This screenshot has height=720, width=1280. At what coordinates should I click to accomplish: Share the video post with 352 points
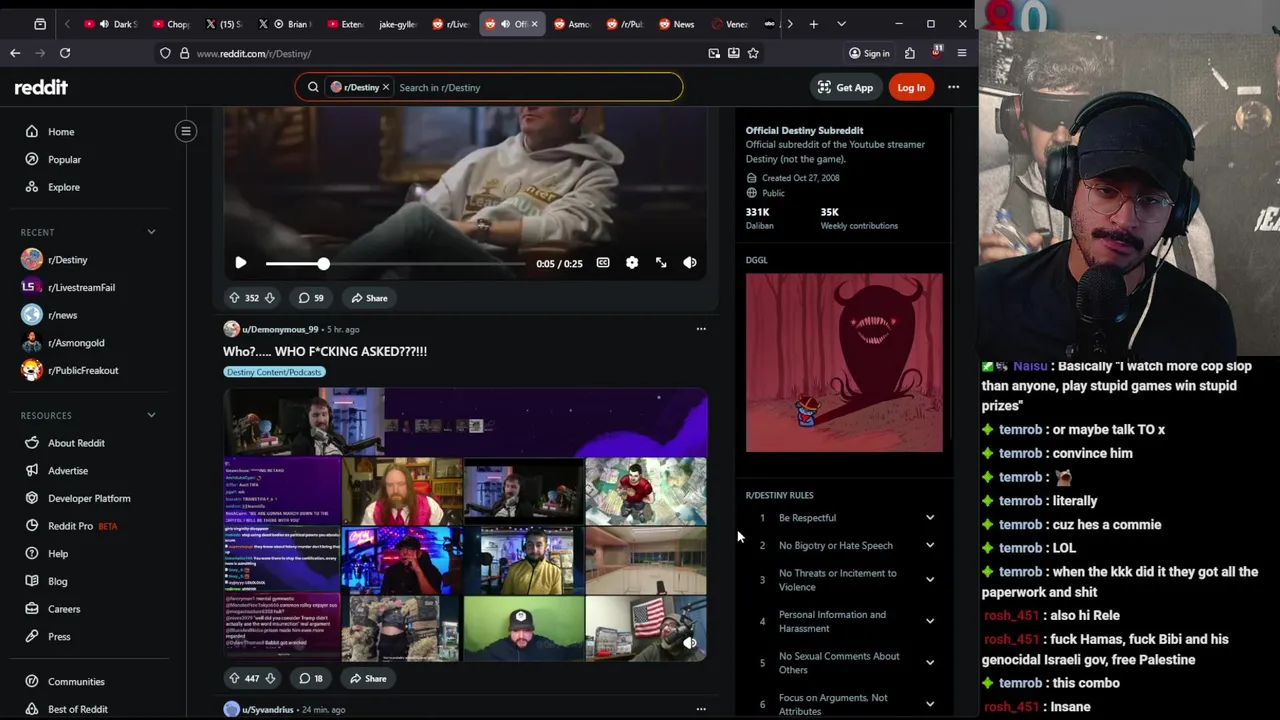pyautogui.click(x=369, y=298)
